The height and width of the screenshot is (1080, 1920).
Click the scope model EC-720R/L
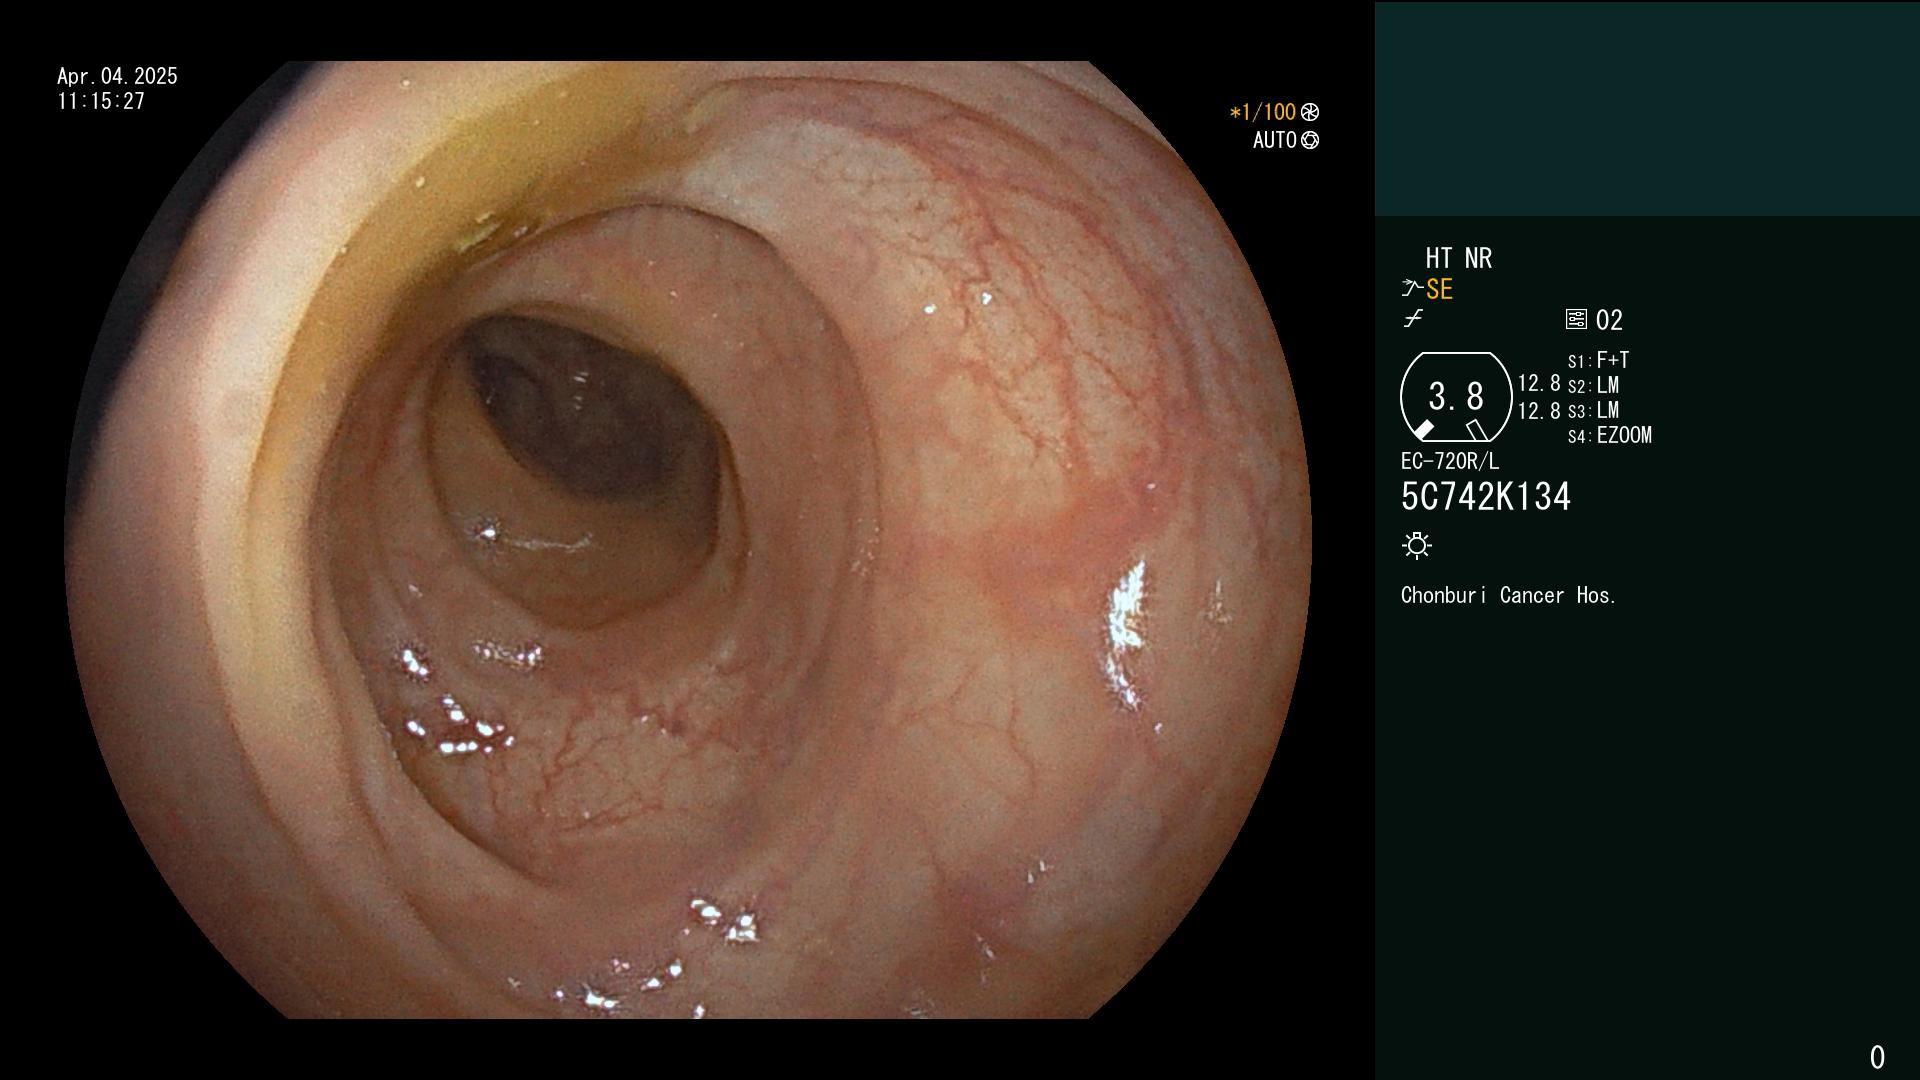pos(1450,461)
